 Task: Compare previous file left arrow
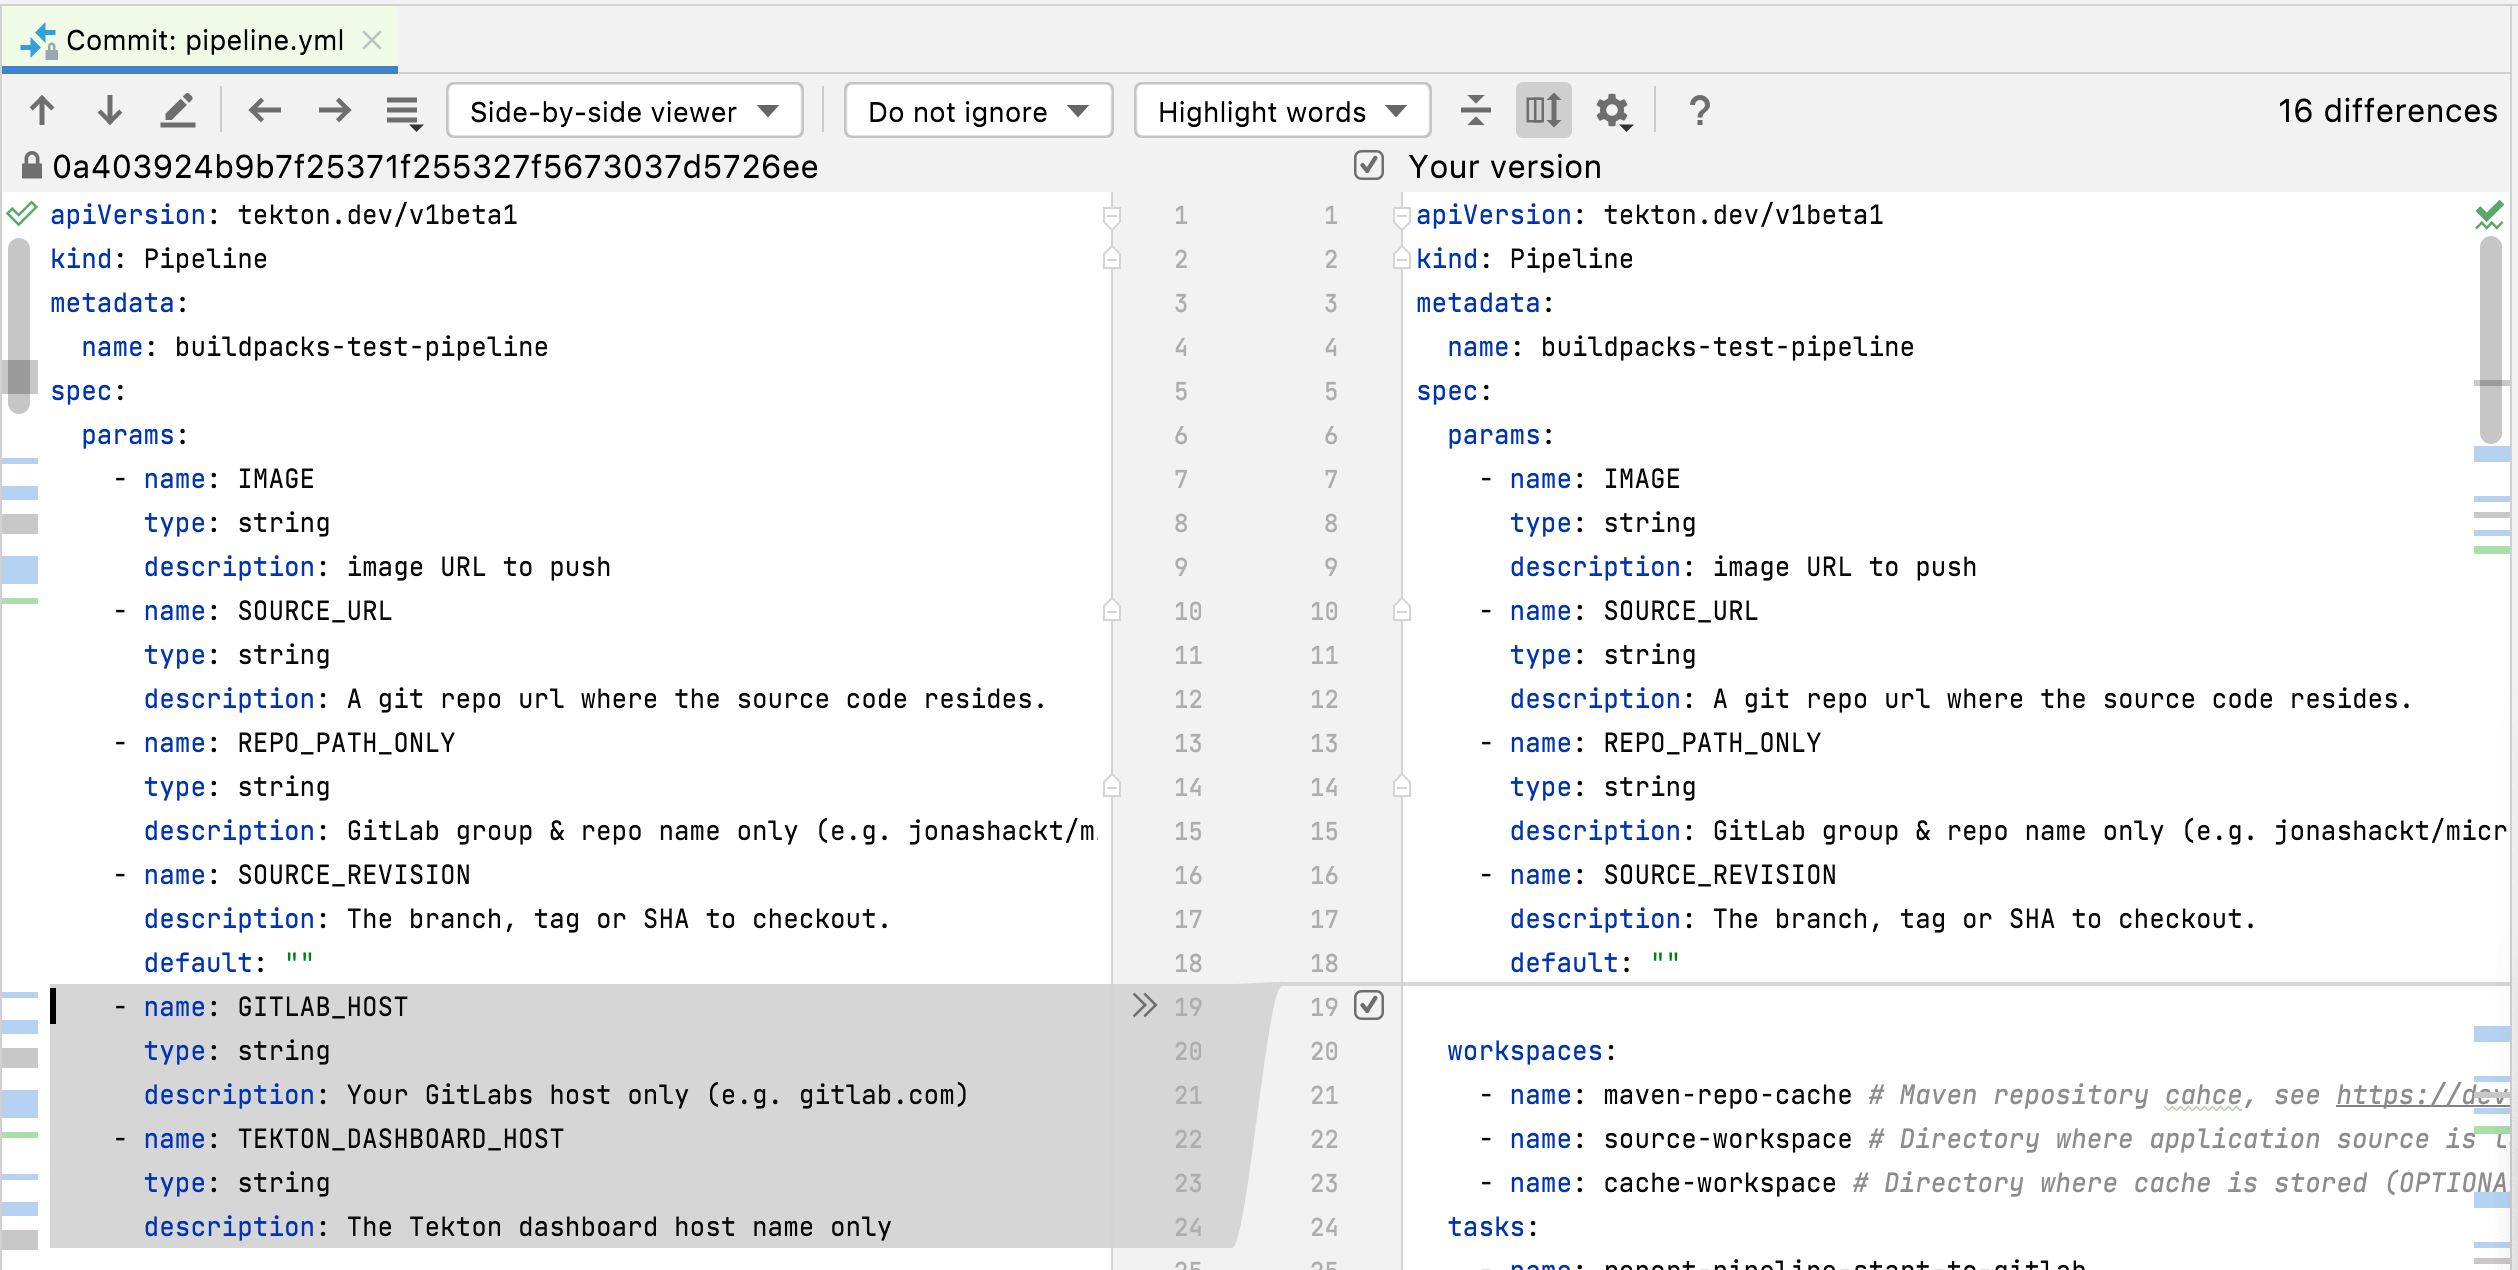(265, 110)
